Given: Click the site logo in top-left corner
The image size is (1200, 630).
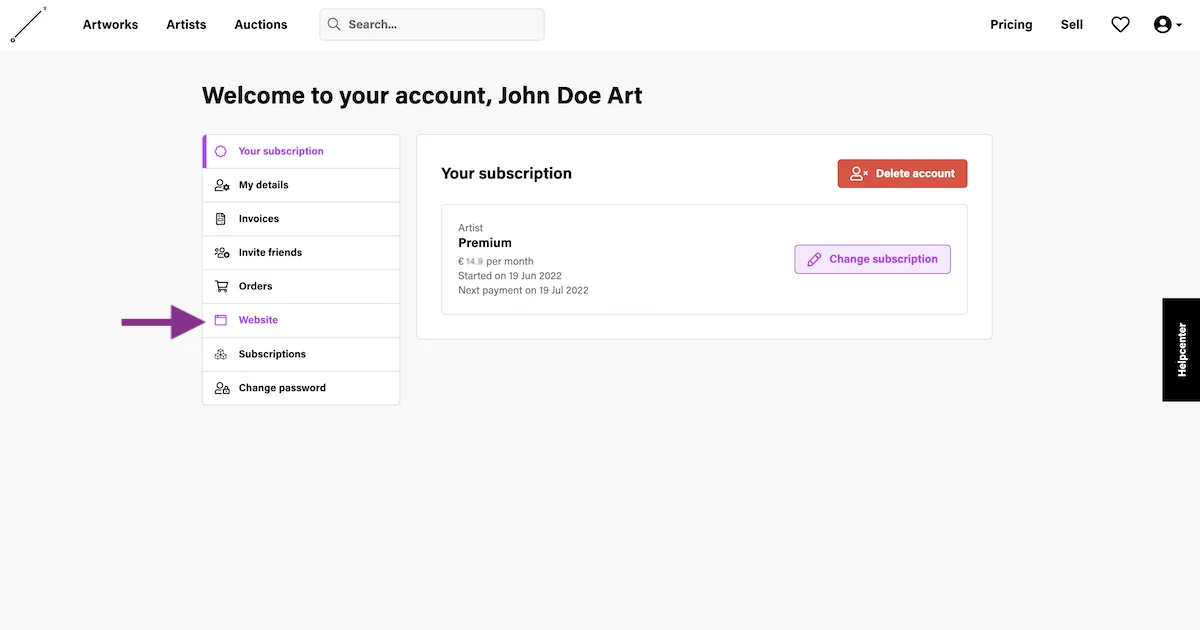Looking at the screenshot, I should (28, 24).
